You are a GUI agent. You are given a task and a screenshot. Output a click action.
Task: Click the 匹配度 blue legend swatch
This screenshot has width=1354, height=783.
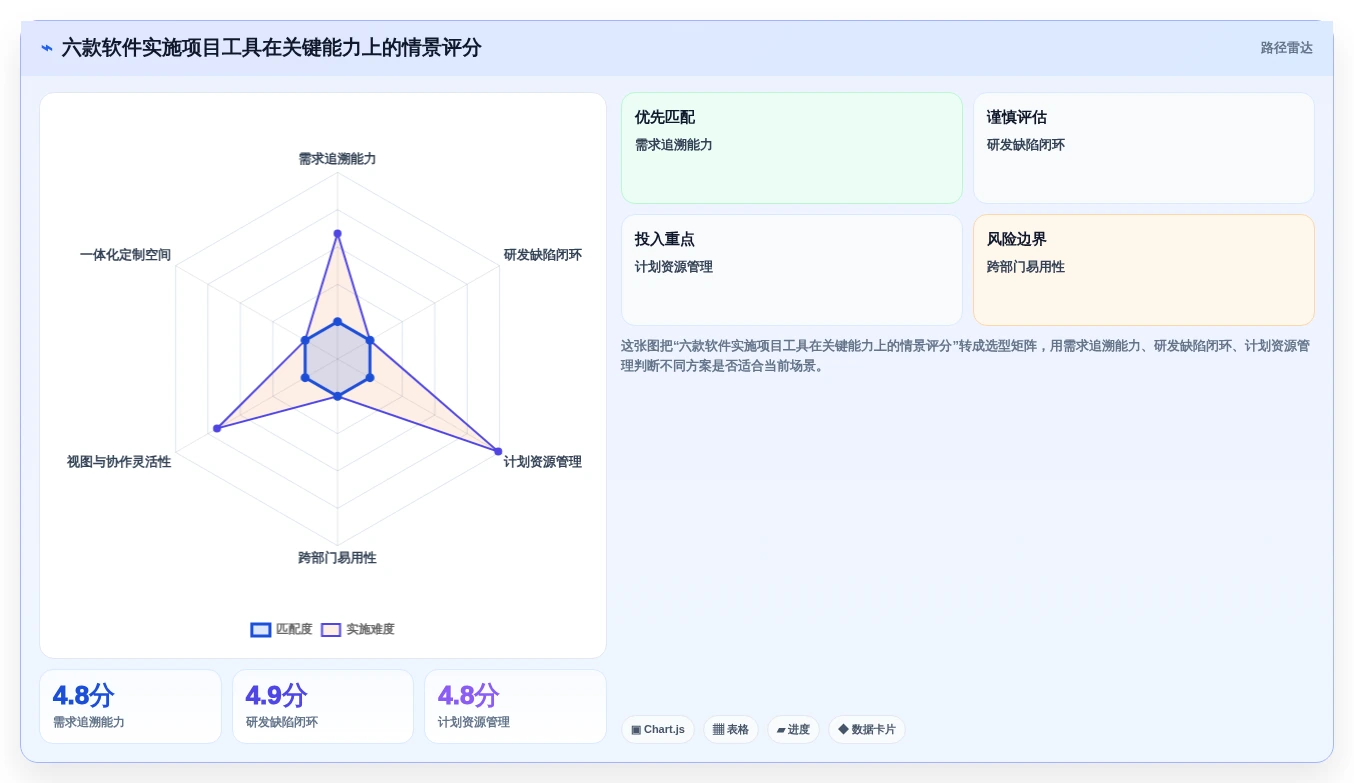[x=261, y=630]
